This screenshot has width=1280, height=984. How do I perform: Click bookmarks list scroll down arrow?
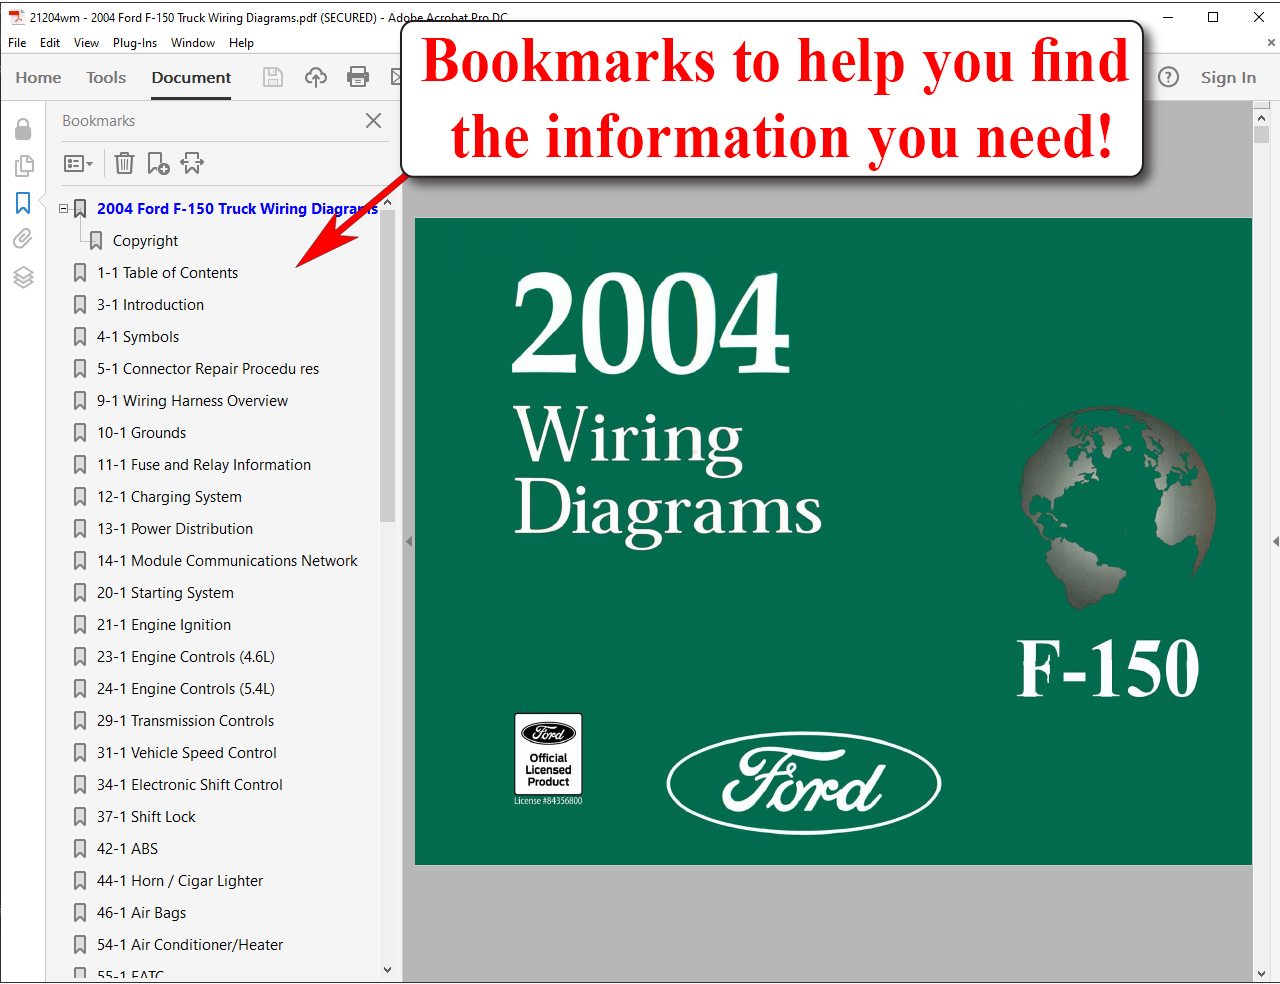pos(388,969)
